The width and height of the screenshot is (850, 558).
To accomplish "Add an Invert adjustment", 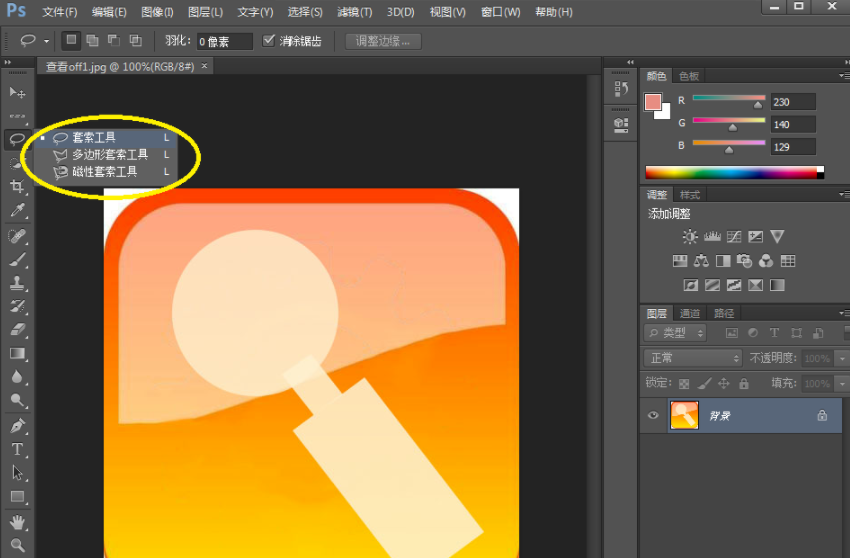I will (690, 285).
